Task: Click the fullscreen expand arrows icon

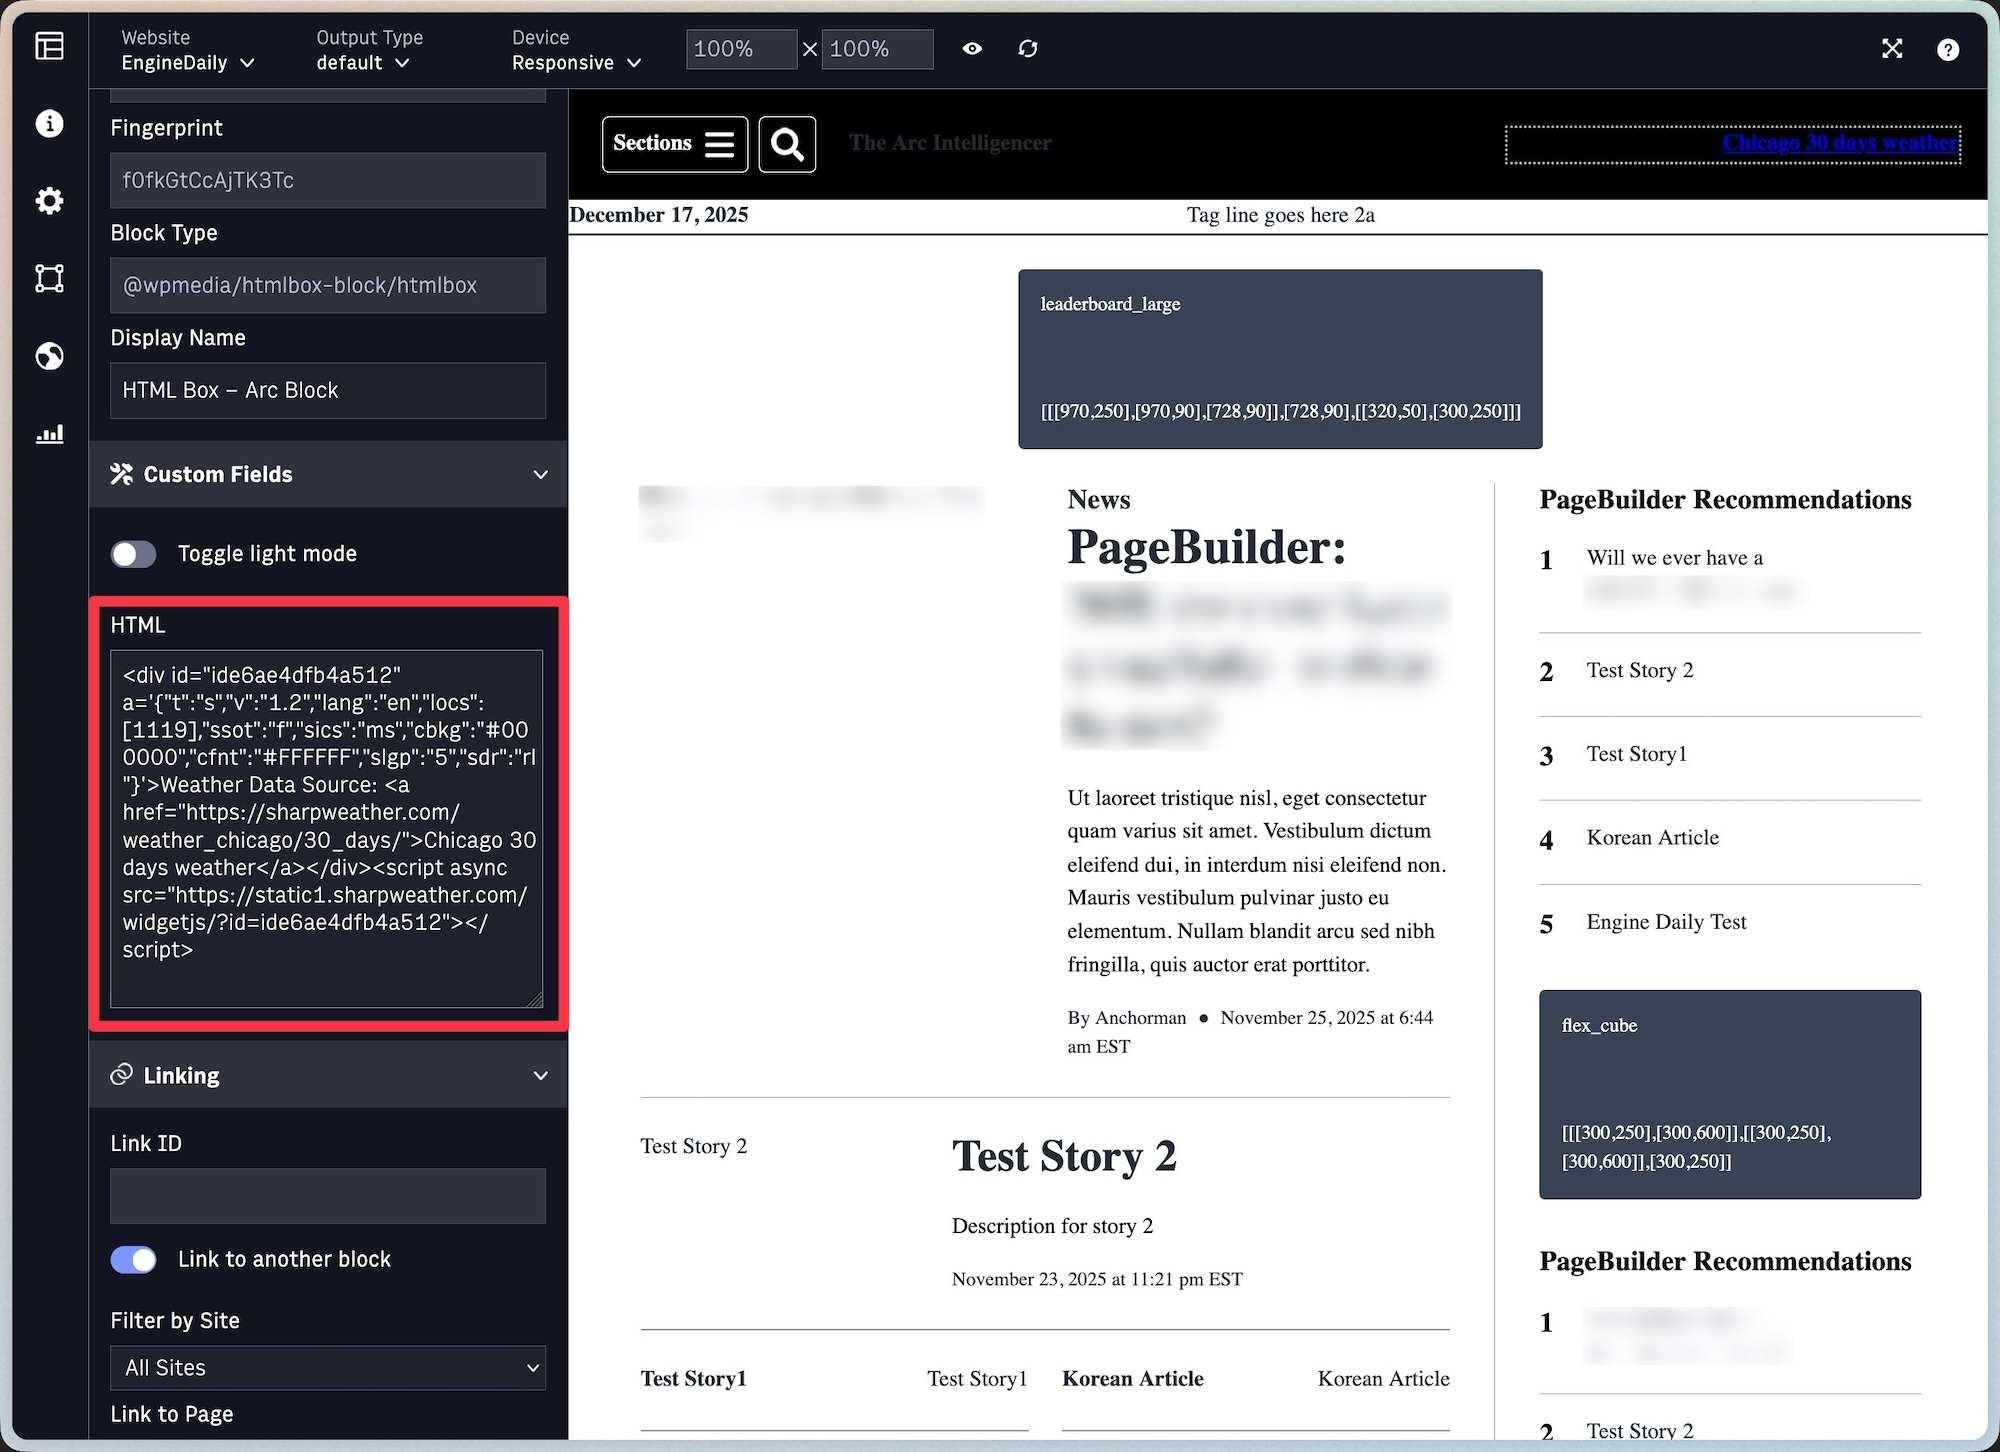Action: pos(1891,49)
